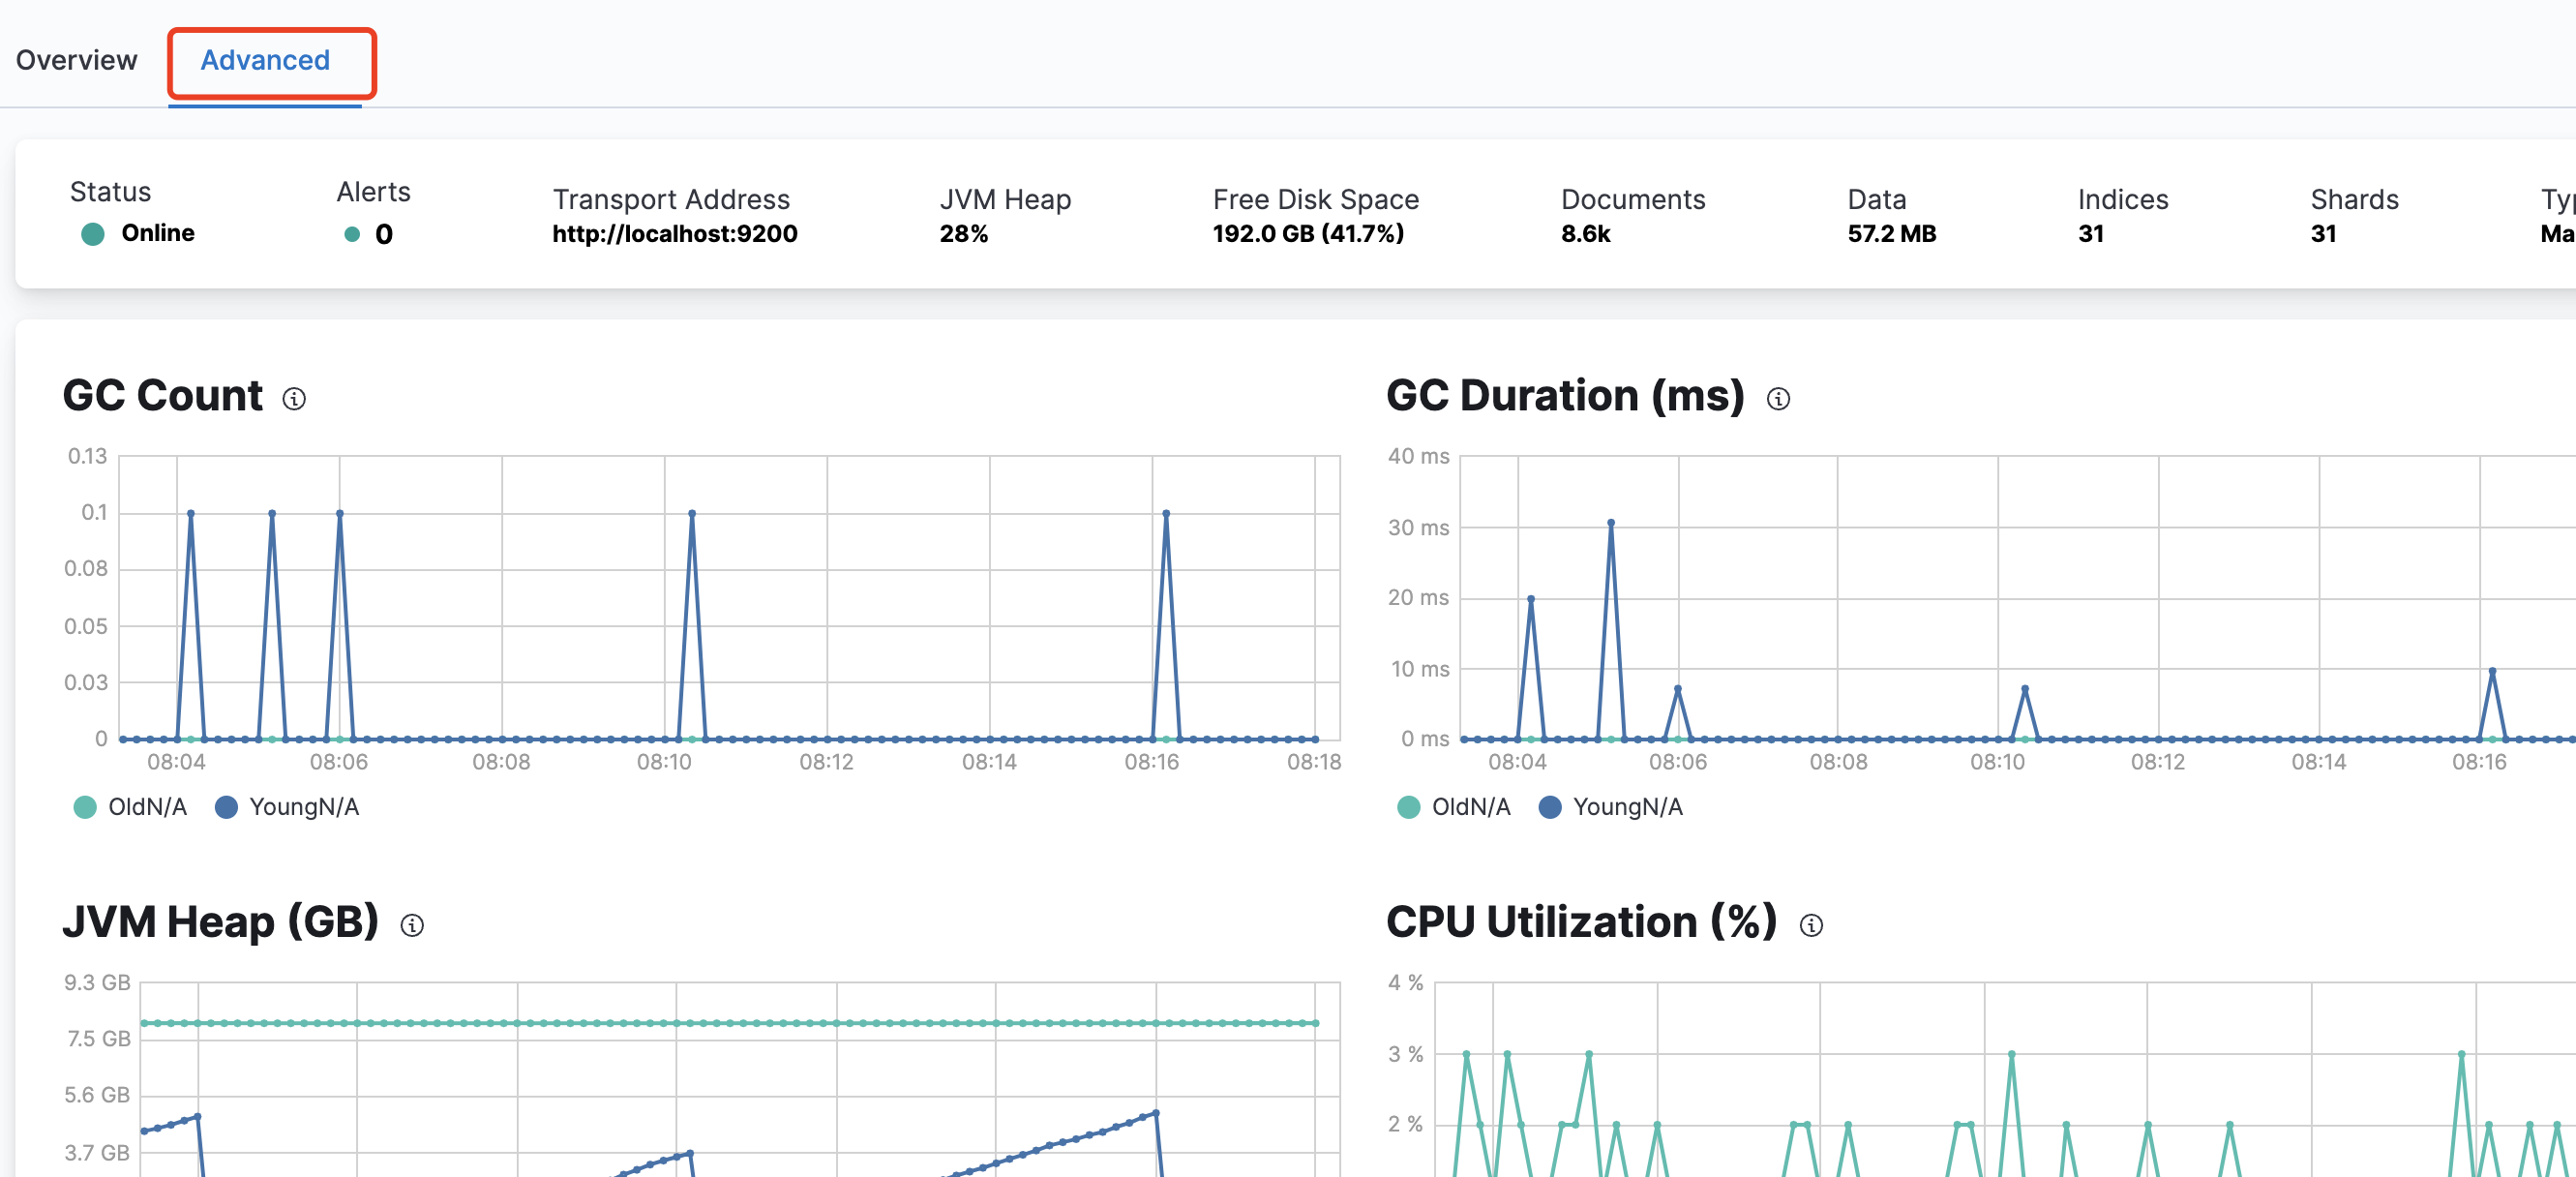Click the transport address http://localhost:9200

[675, 234]
